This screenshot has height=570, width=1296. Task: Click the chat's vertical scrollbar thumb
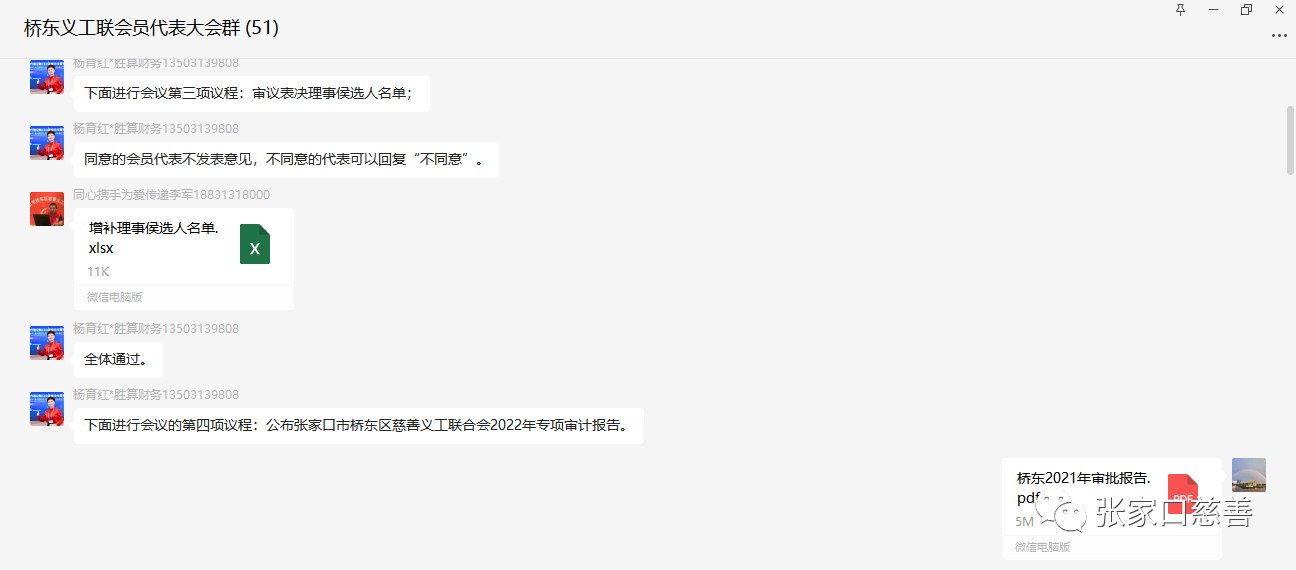pyautogui.click(x=1290, y=140)
